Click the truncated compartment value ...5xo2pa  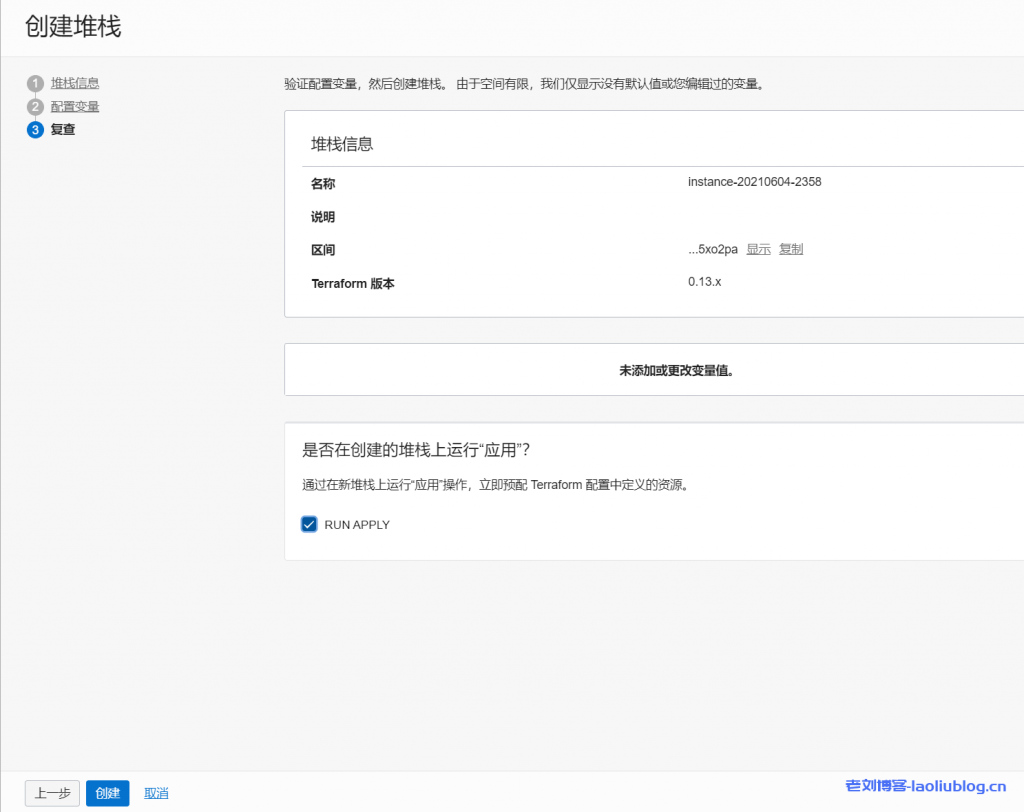[712, 249]
